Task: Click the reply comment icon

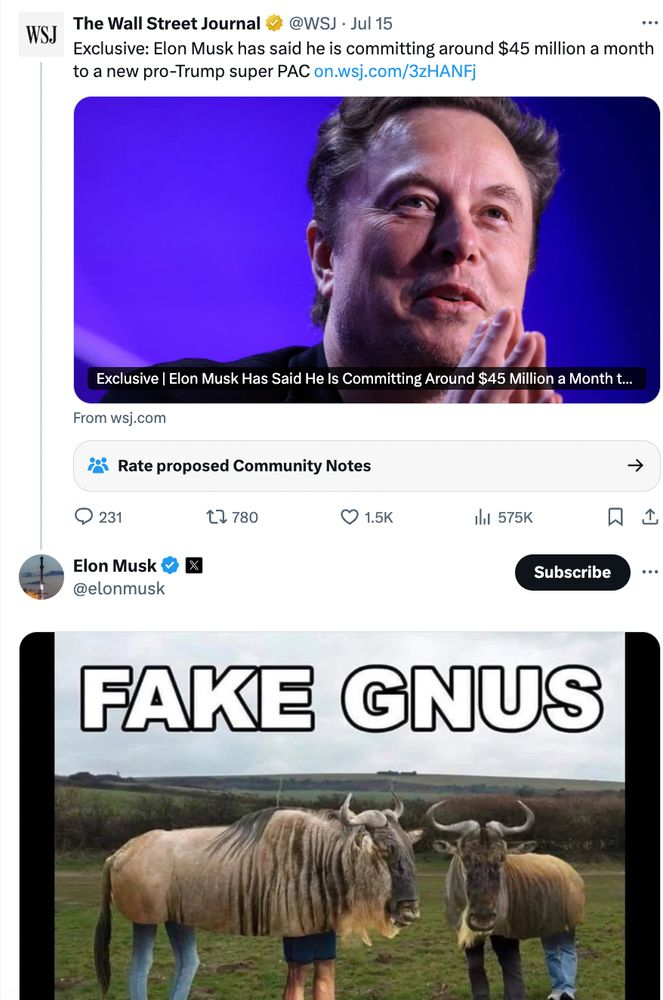Action: tap(84, 517)
